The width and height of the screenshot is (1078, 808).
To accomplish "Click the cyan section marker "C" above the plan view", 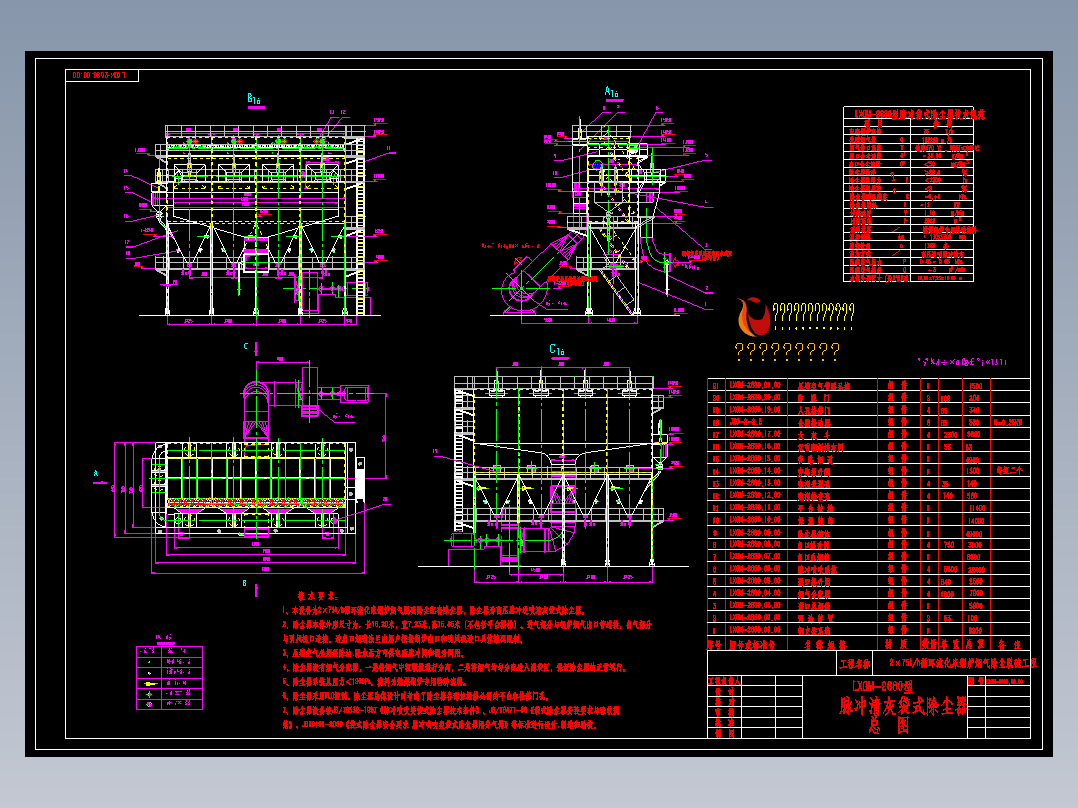I will [245, 347].
